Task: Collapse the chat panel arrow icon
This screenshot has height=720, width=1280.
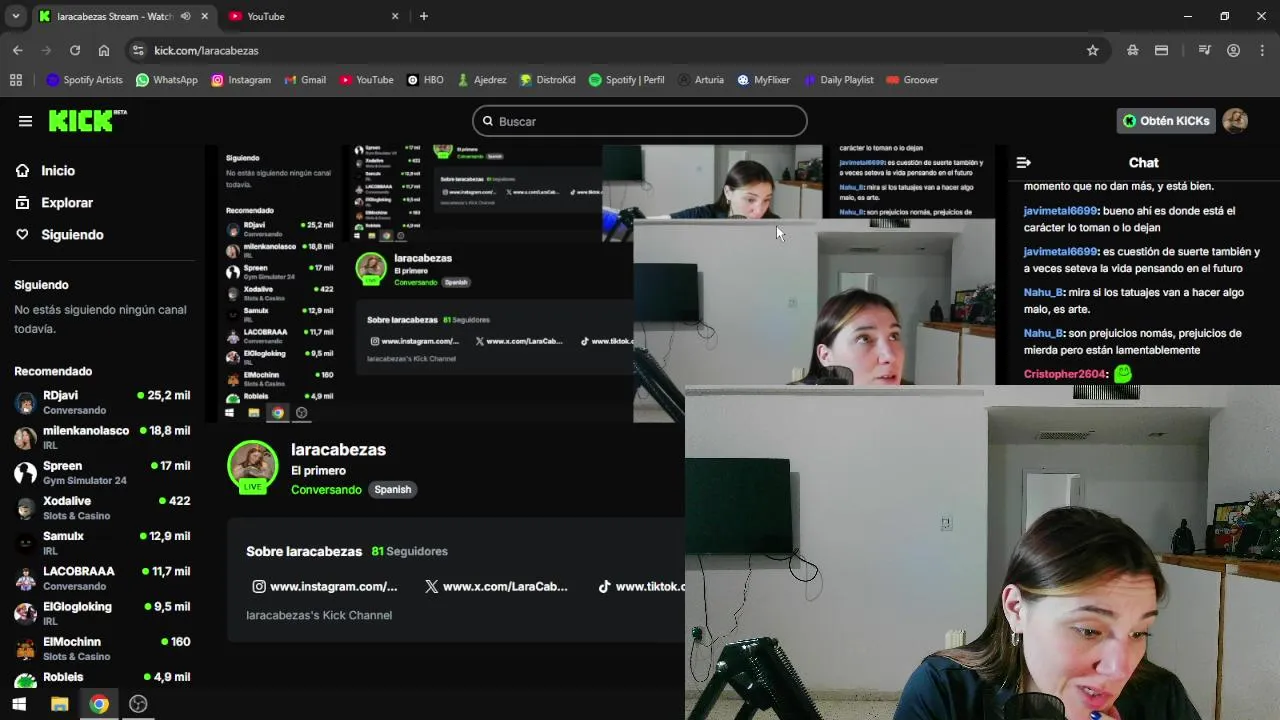Action: pos(1023,162)
